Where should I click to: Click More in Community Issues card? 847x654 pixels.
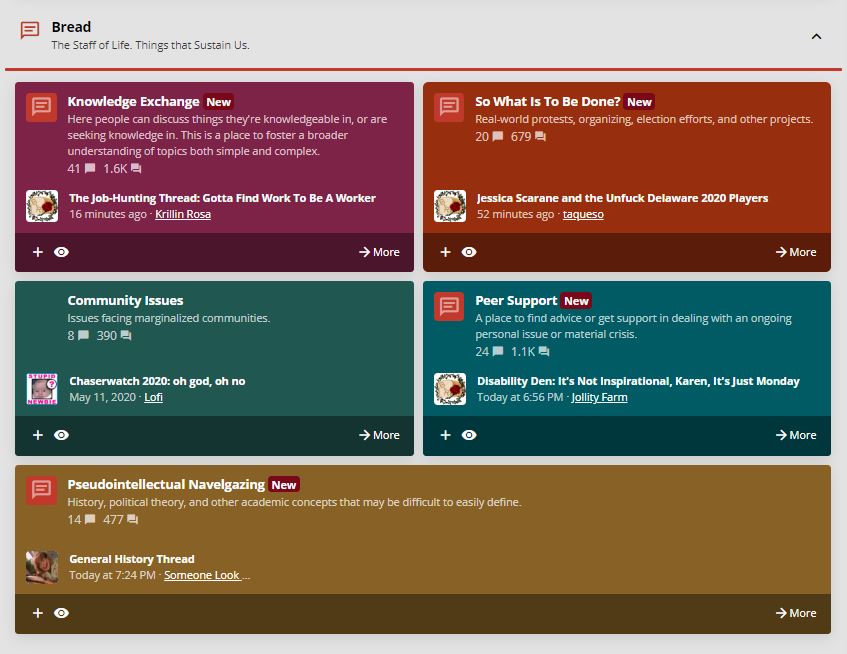point(379,435)
